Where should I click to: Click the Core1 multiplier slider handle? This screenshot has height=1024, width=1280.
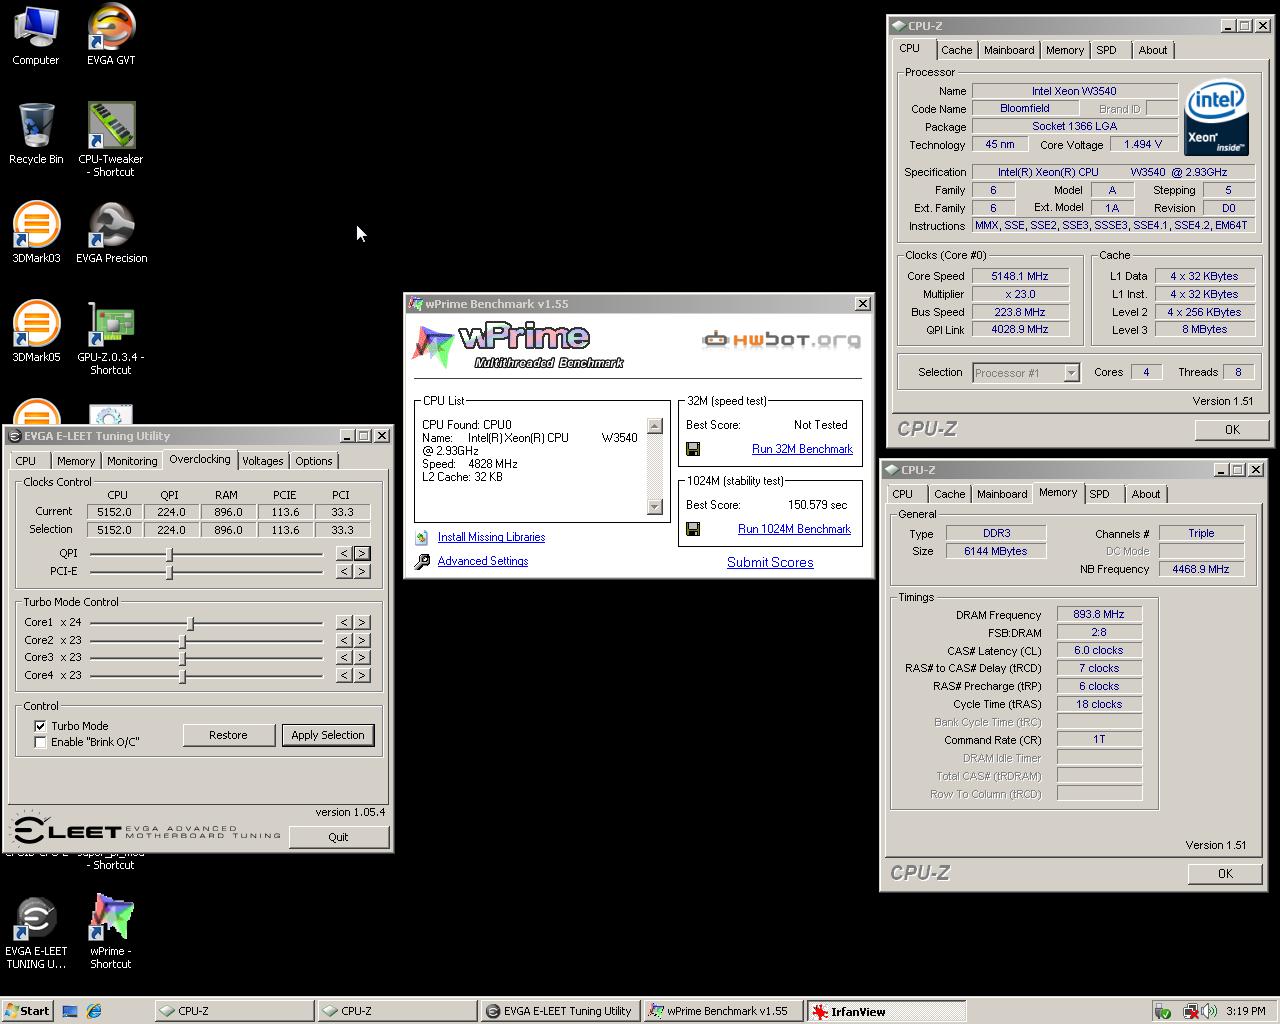(190, 622)
